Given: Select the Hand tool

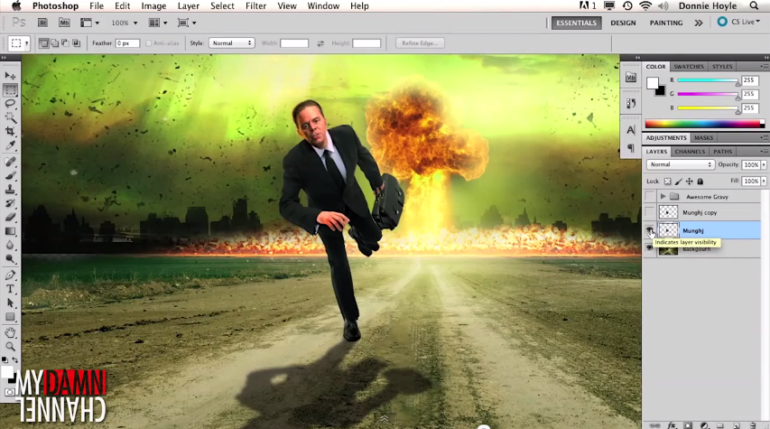Looking at the screenshot, I should [10, 333].
